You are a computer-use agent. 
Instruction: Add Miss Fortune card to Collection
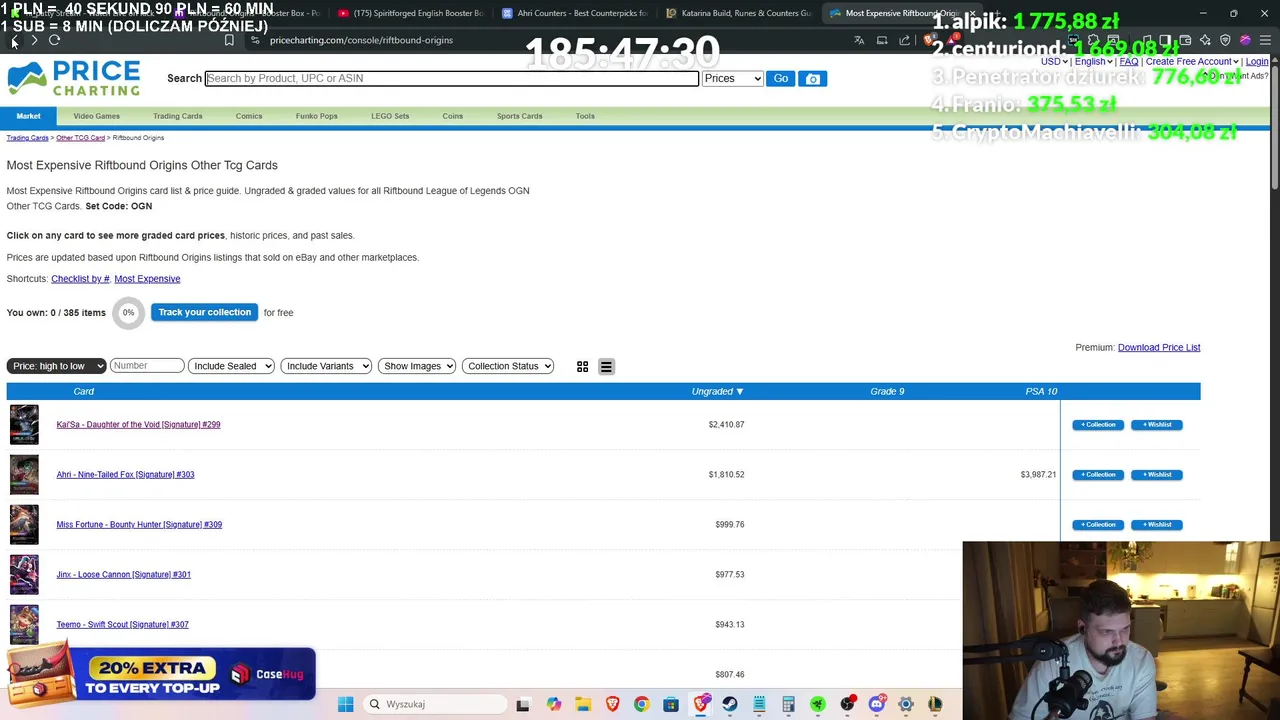[x=1098, y=525]
